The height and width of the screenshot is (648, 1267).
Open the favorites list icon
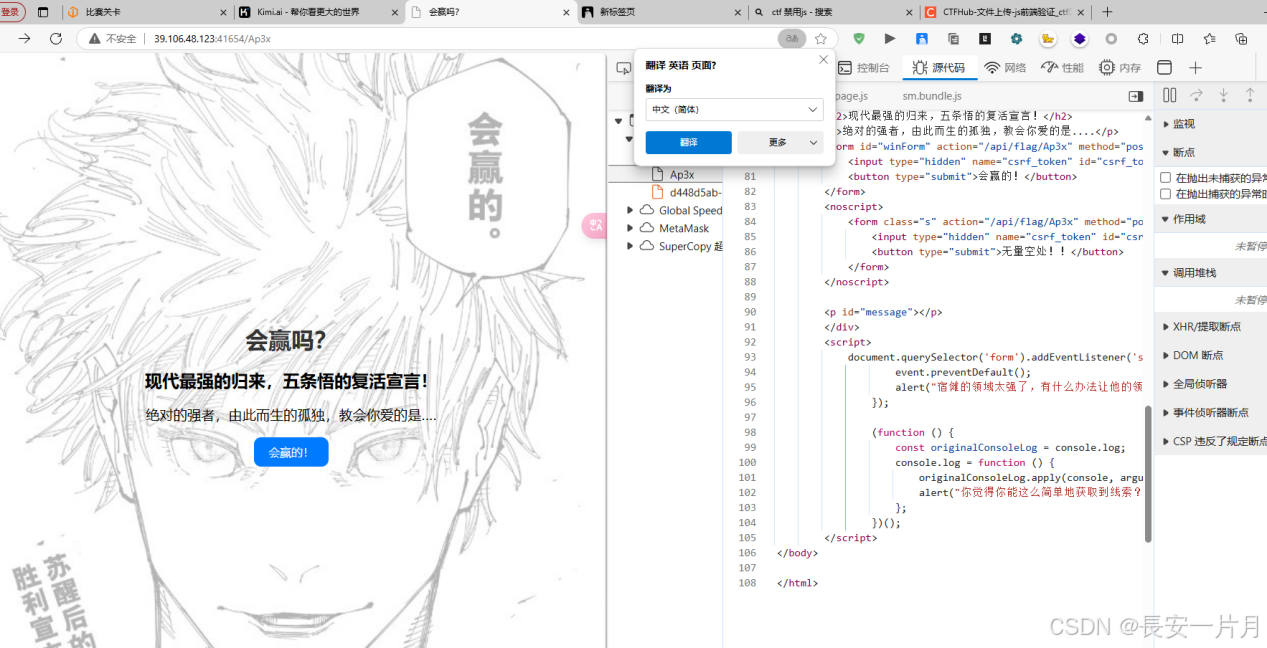click(x=1209, y=38)
